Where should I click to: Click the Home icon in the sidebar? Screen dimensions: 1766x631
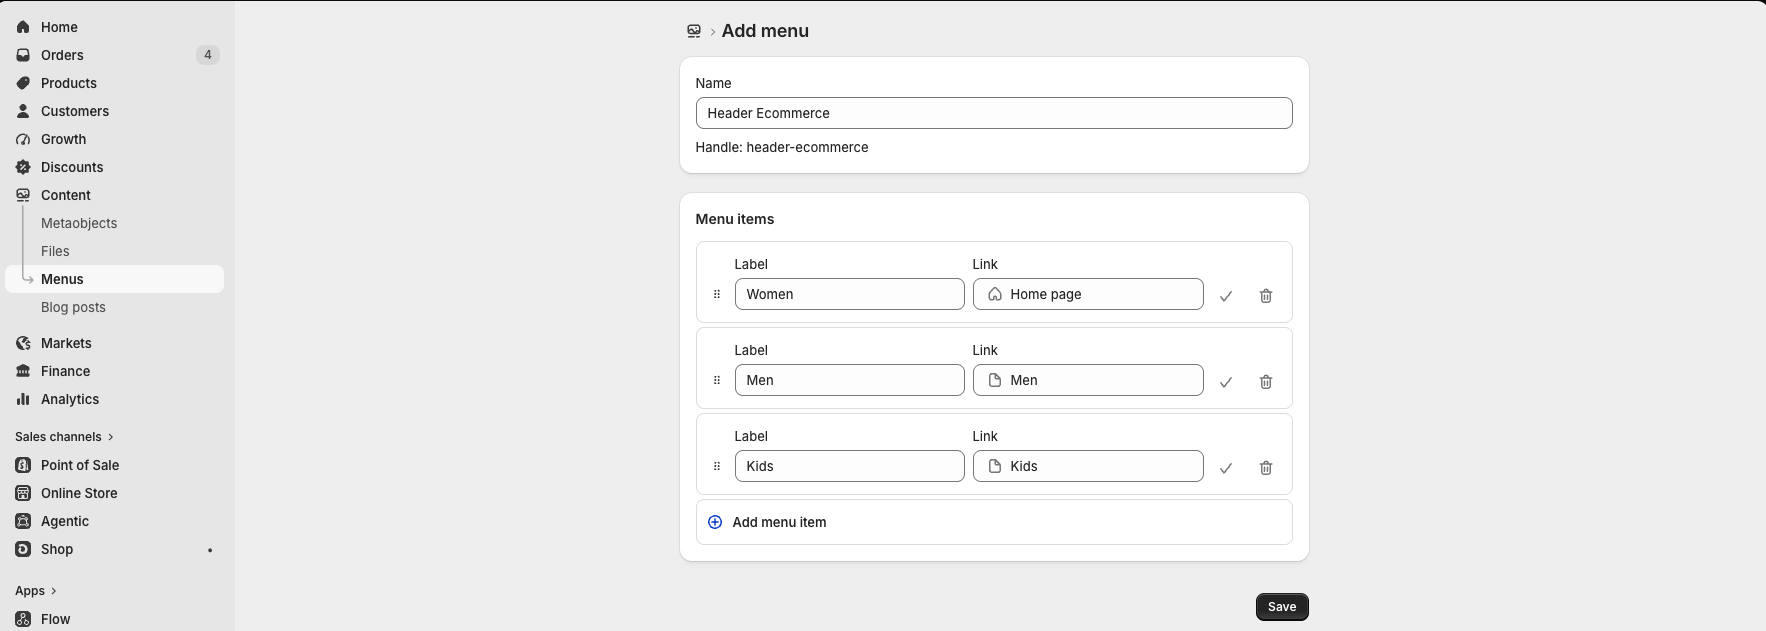(x=23, y=27)
